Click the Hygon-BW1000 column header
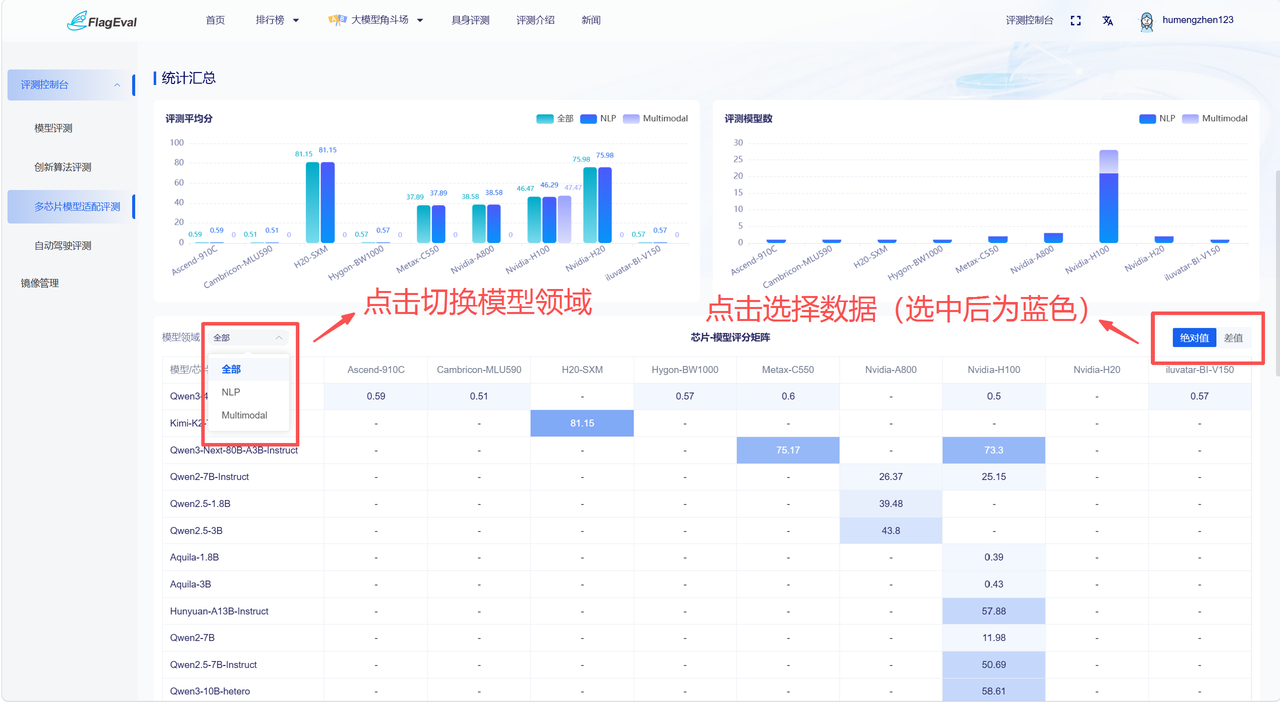 coord(685,370)
